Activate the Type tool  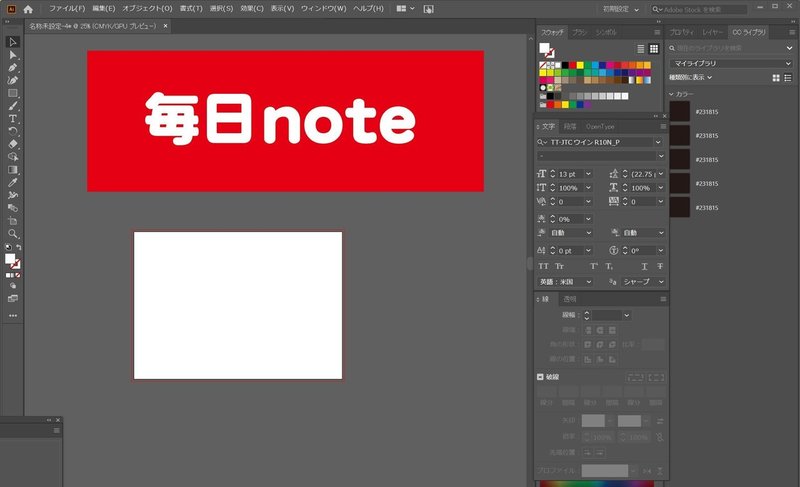[13, 119]
